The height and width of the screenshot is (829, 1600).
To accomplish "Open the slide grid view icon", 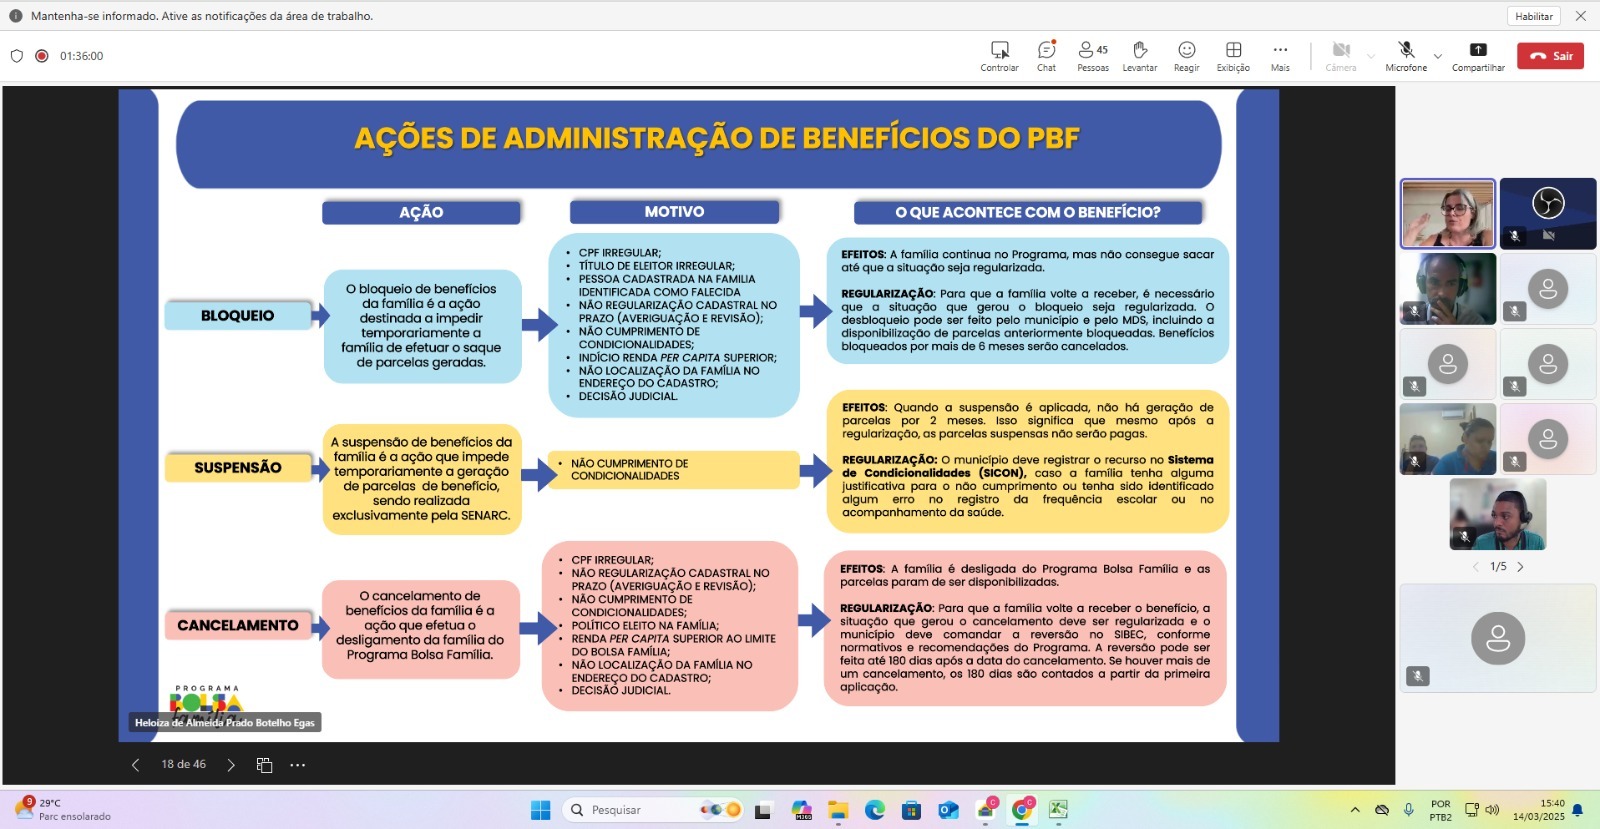I will [x=264, y=765].
